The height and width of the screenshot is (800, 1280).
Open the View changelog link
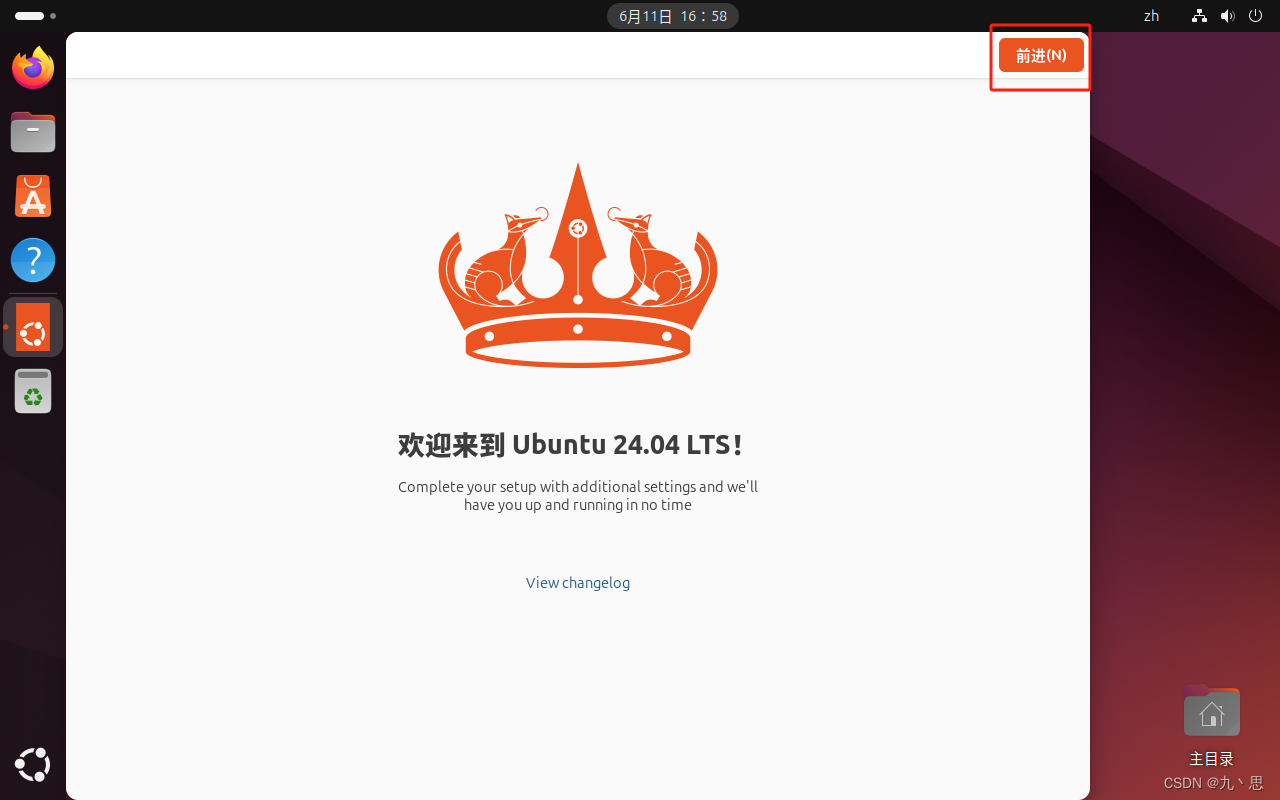[x=578, y=582]
